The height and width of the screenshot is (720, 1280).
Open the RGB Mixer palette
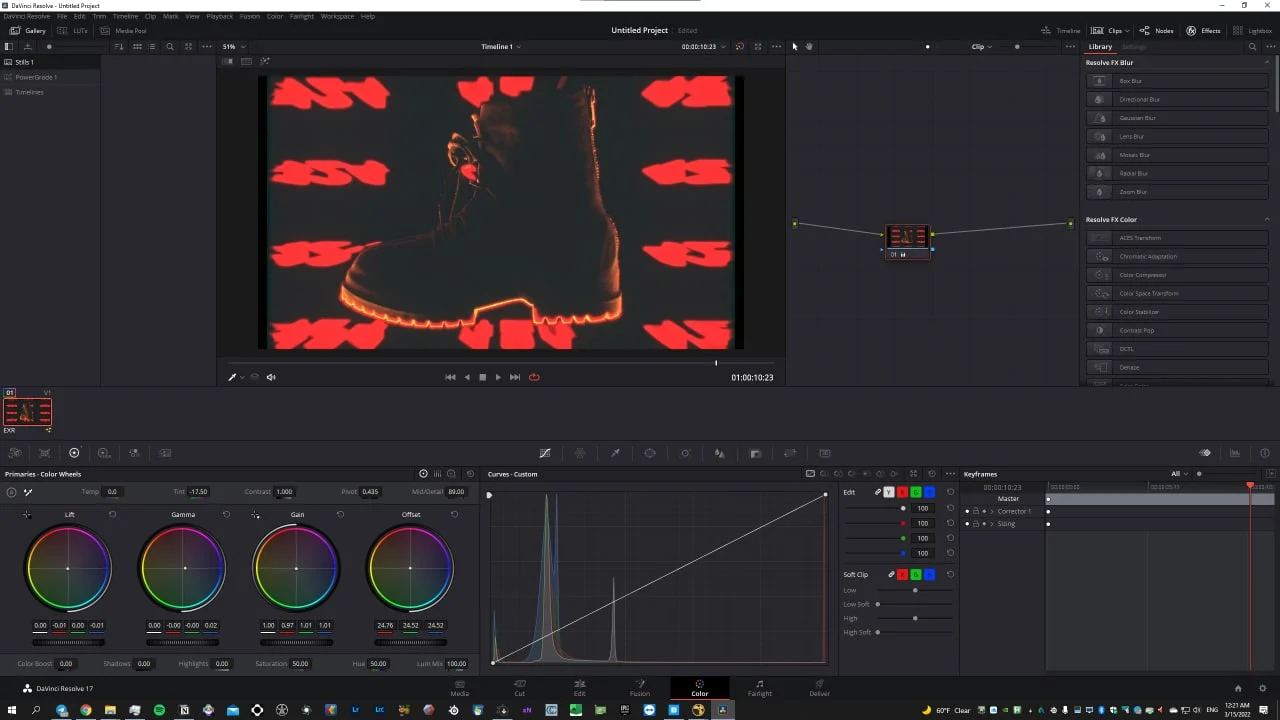point(134,453)
